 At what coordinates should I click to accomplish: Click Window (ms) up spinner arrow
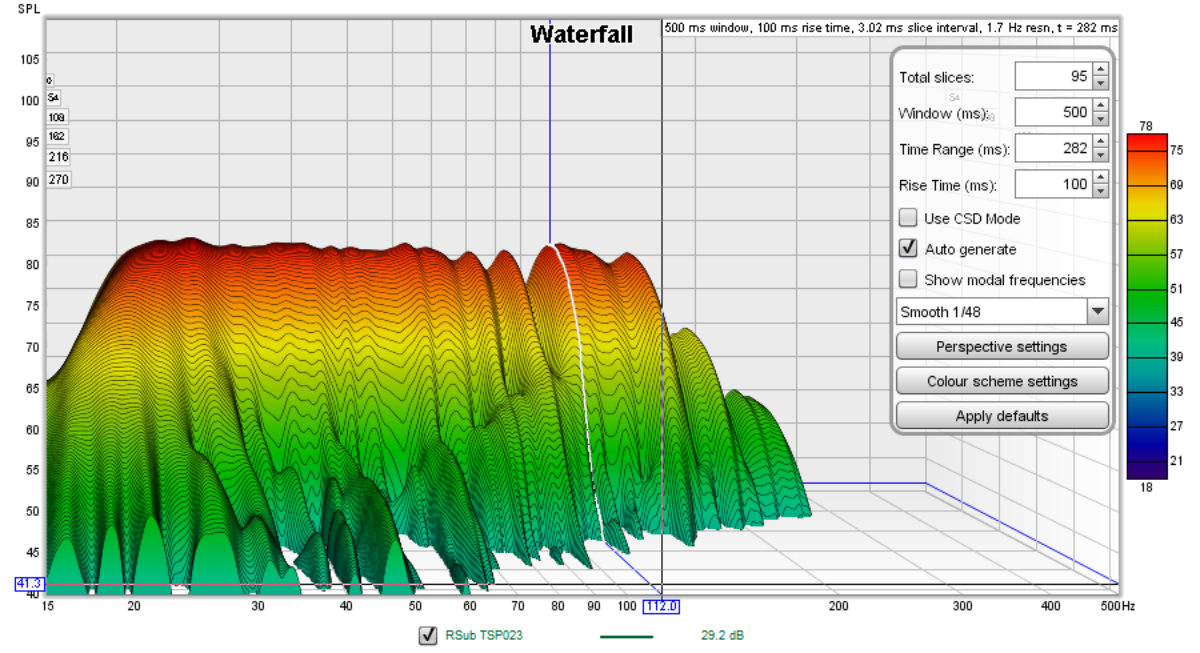tap(1101, 106)
